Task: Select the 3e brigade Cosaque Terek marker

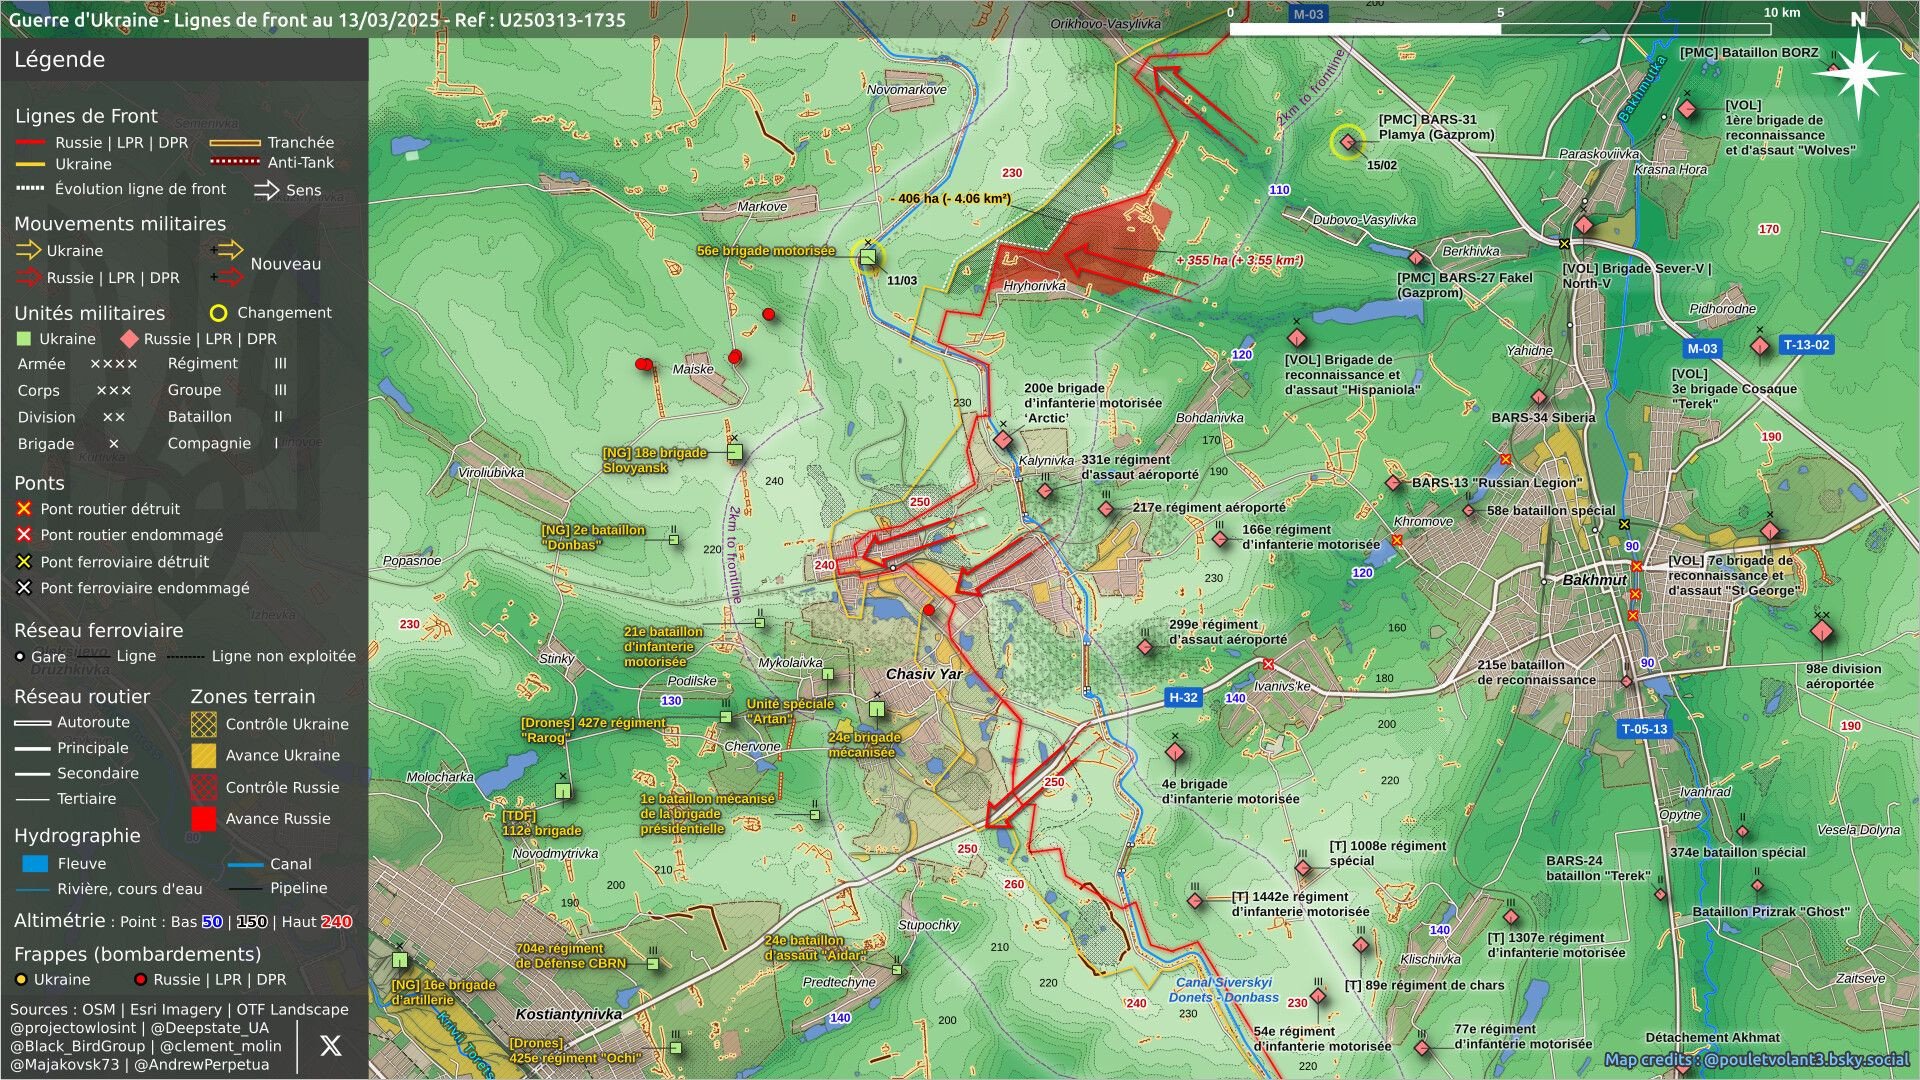Action: (1760, 346)
